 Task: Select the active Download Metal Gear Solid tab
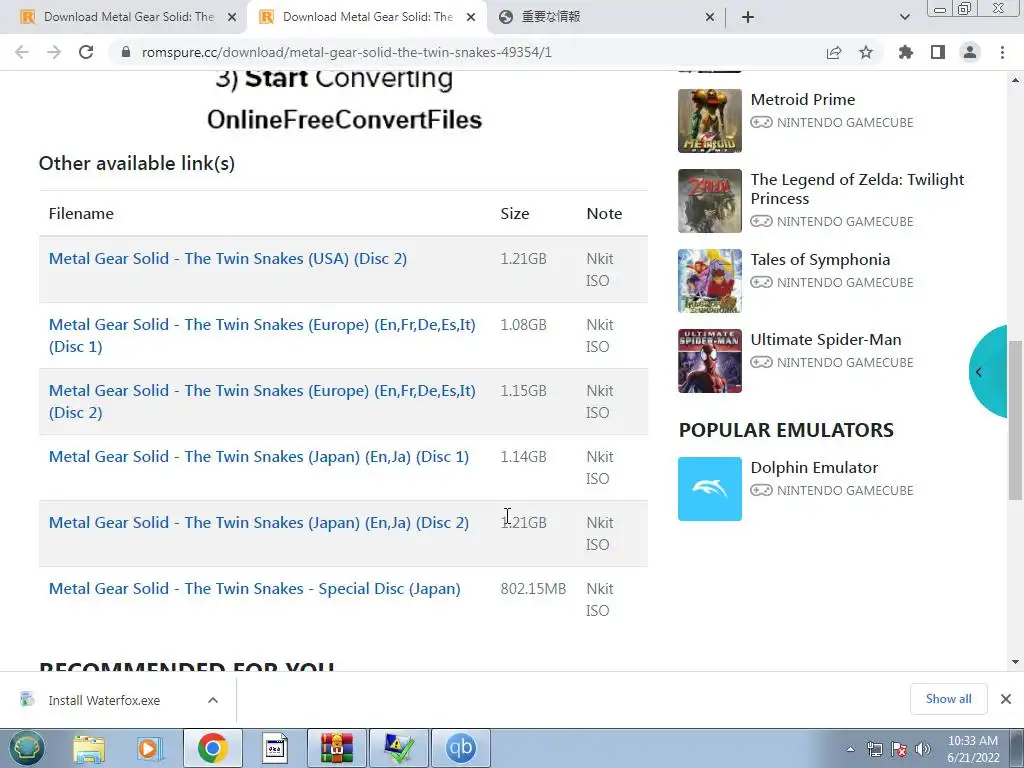(366, 17)
